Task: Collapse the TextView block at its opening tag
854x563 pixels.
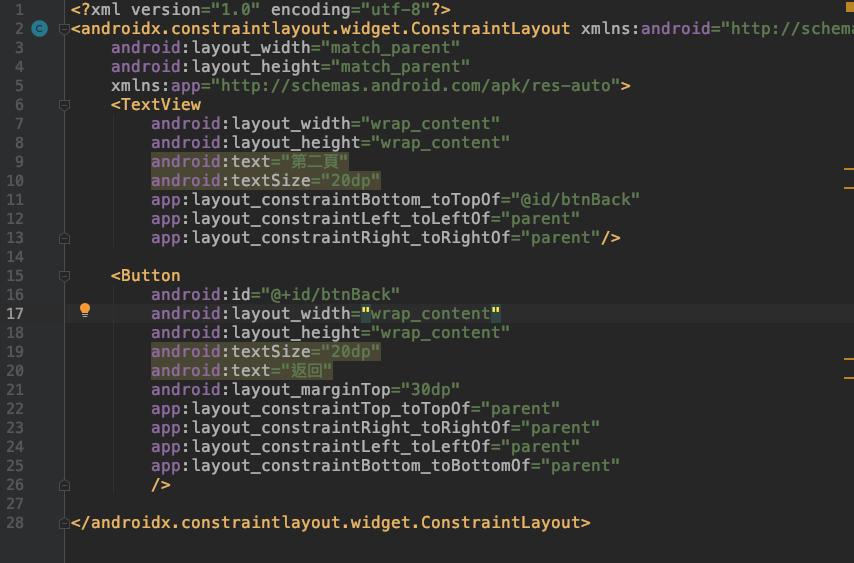Action: tap(64, 104)
